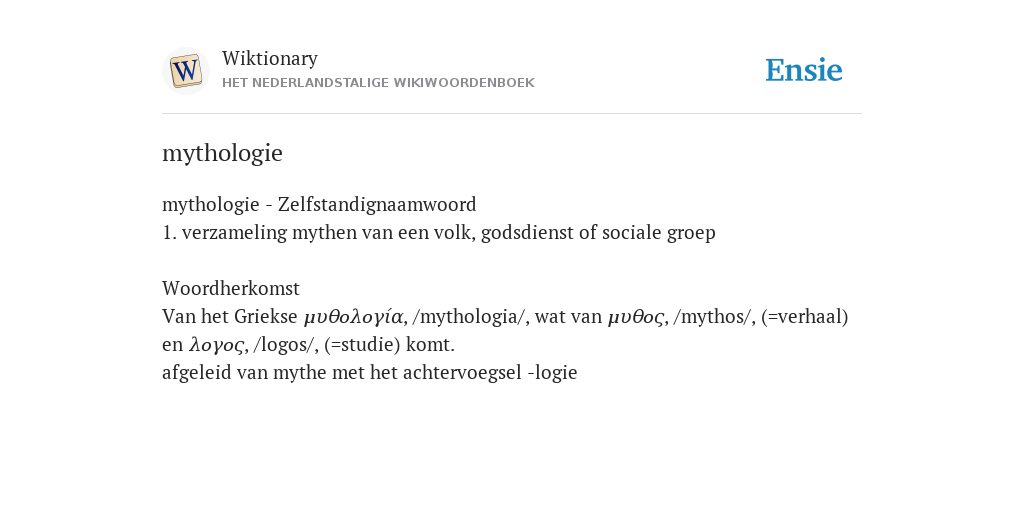Click the (=verhaal) translation text
Viewport: 1024px width, 512px height.
pyautogui.click(x=805, y=317)
